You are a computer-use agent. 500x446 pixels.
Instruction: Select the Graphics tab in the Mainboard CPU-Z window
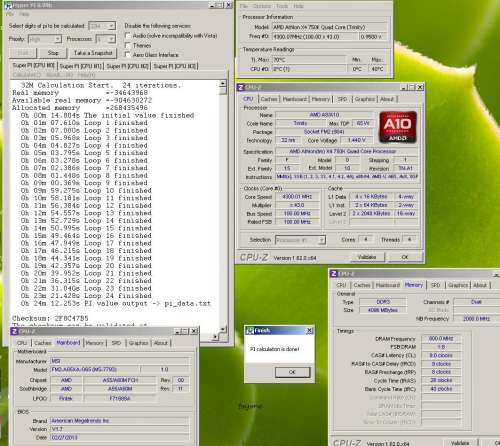[x=138, y=343]
